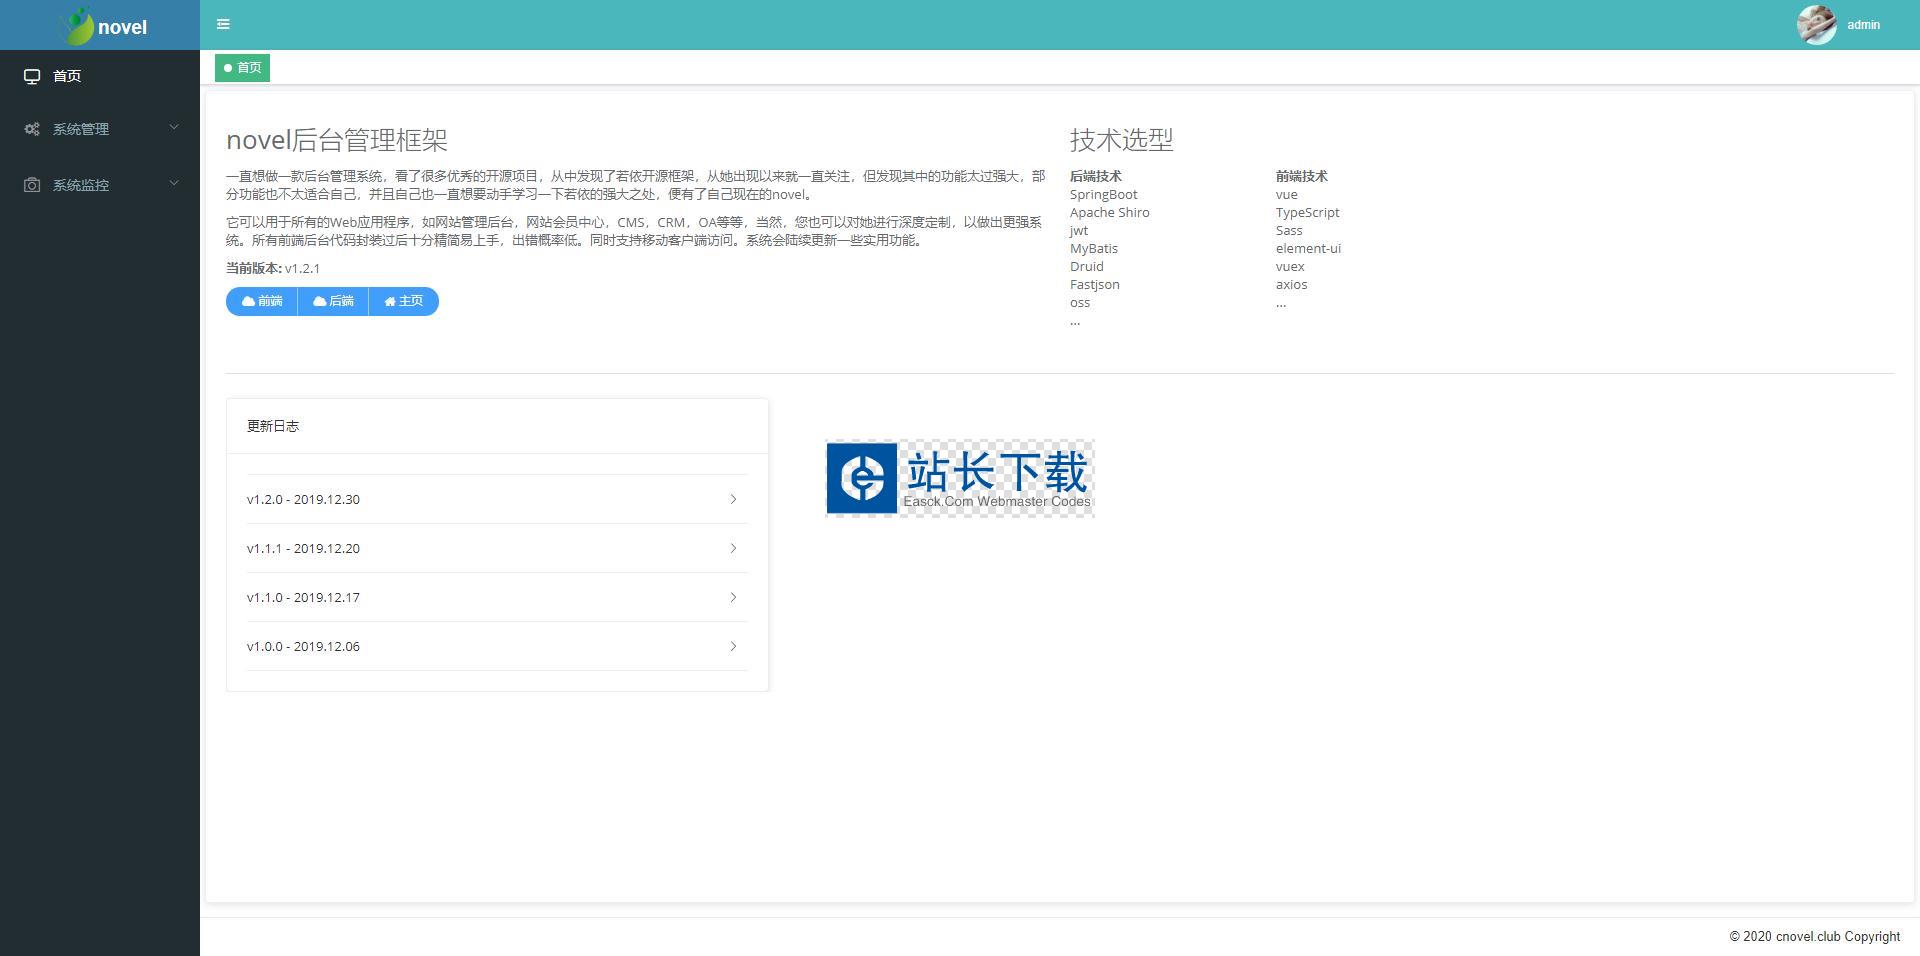Viewport: 1920px width, 956px height.
Task: Click the 首页 monitor icon in sidebar
Action: click(32, 76)
